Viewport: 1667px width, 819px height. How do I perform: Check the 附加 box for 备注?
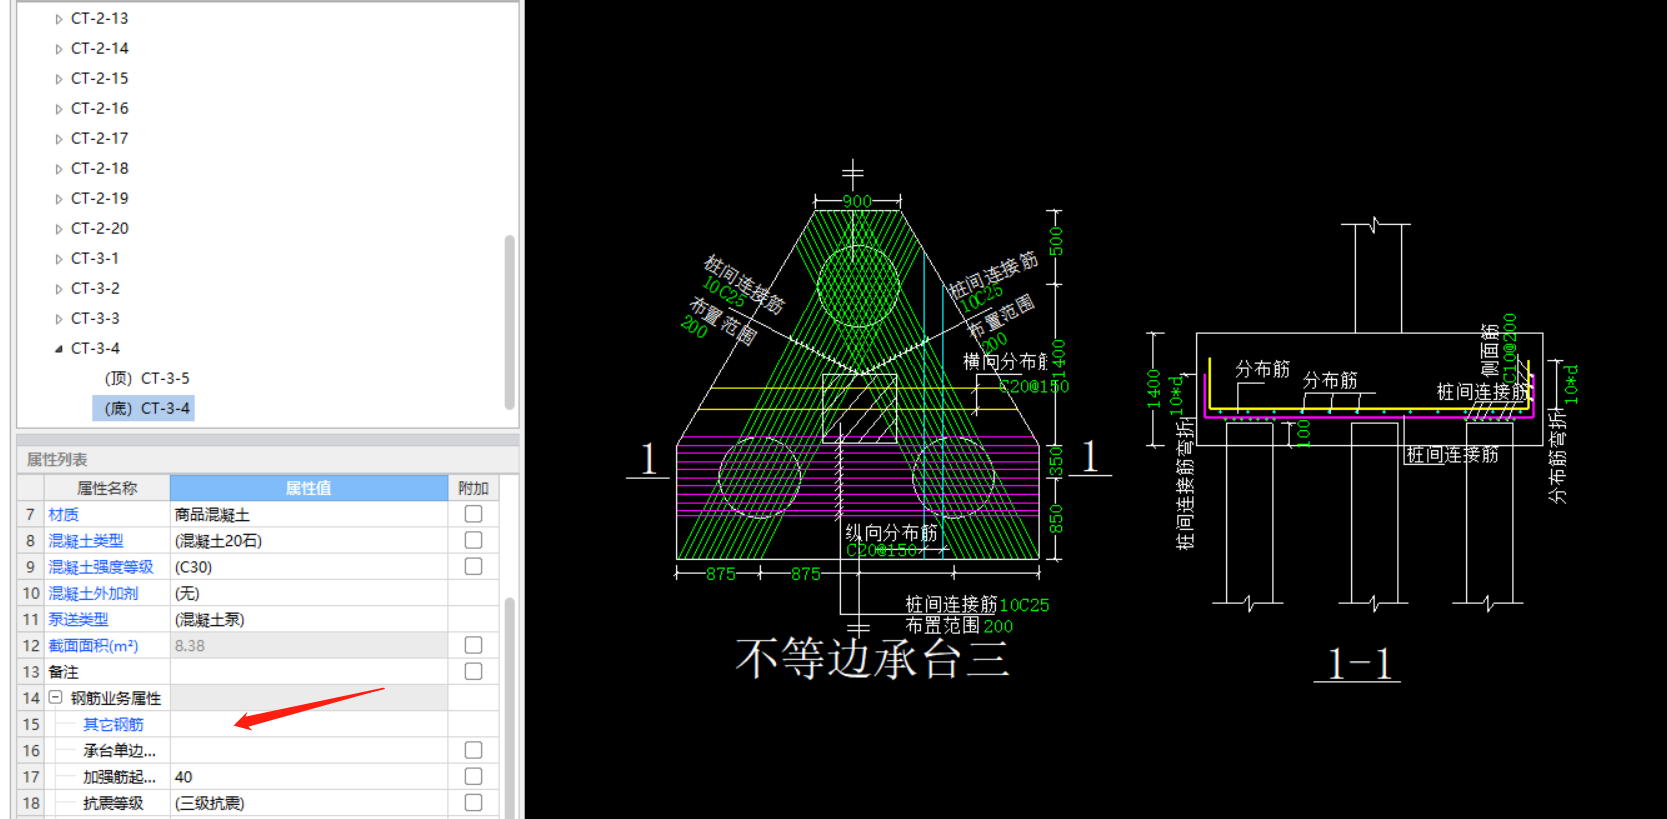coord(473,671)
